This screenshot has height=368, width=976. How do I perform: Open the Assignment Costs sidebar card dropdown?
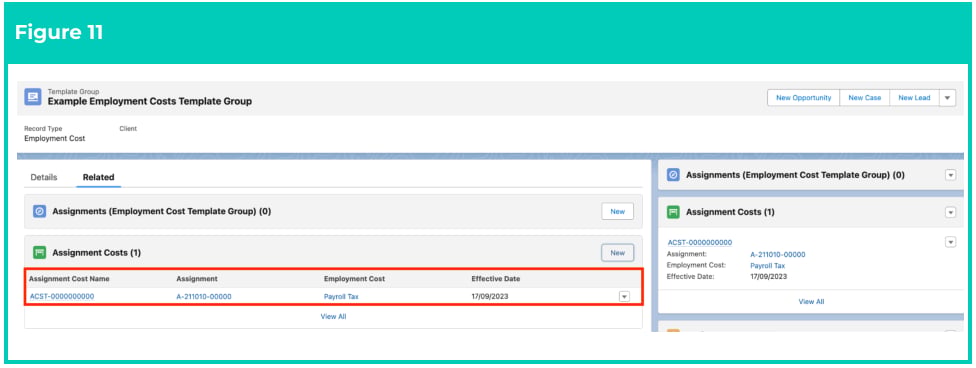(950, 212)
